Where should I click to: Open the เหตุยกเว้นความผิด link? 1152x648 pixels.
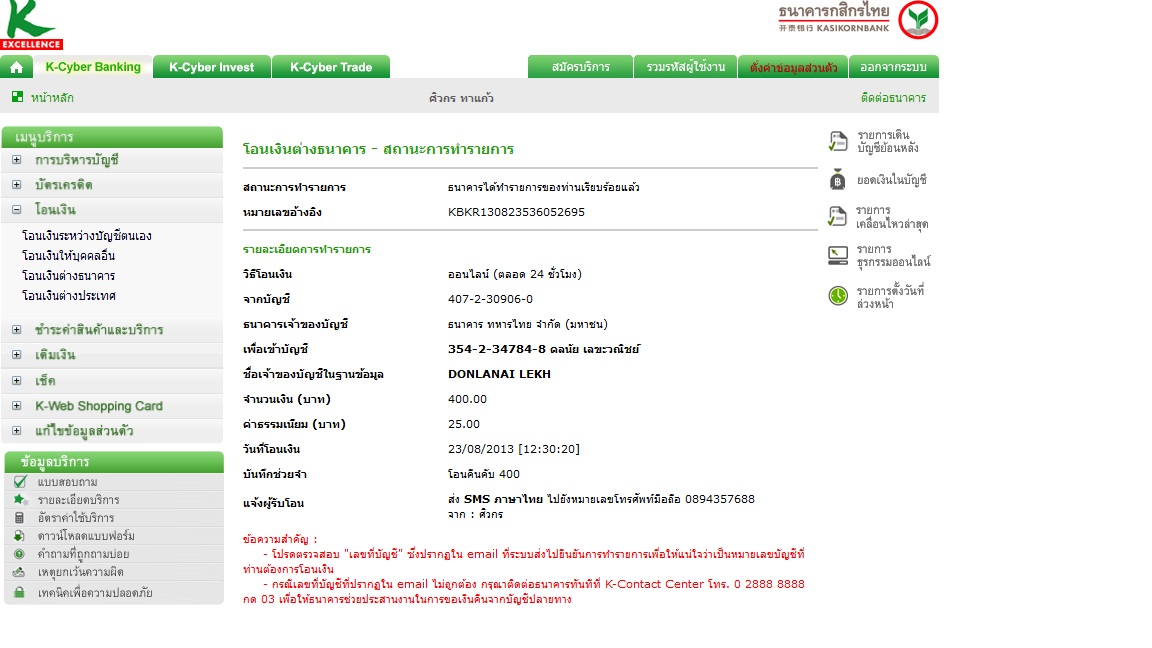coord(81,572)
